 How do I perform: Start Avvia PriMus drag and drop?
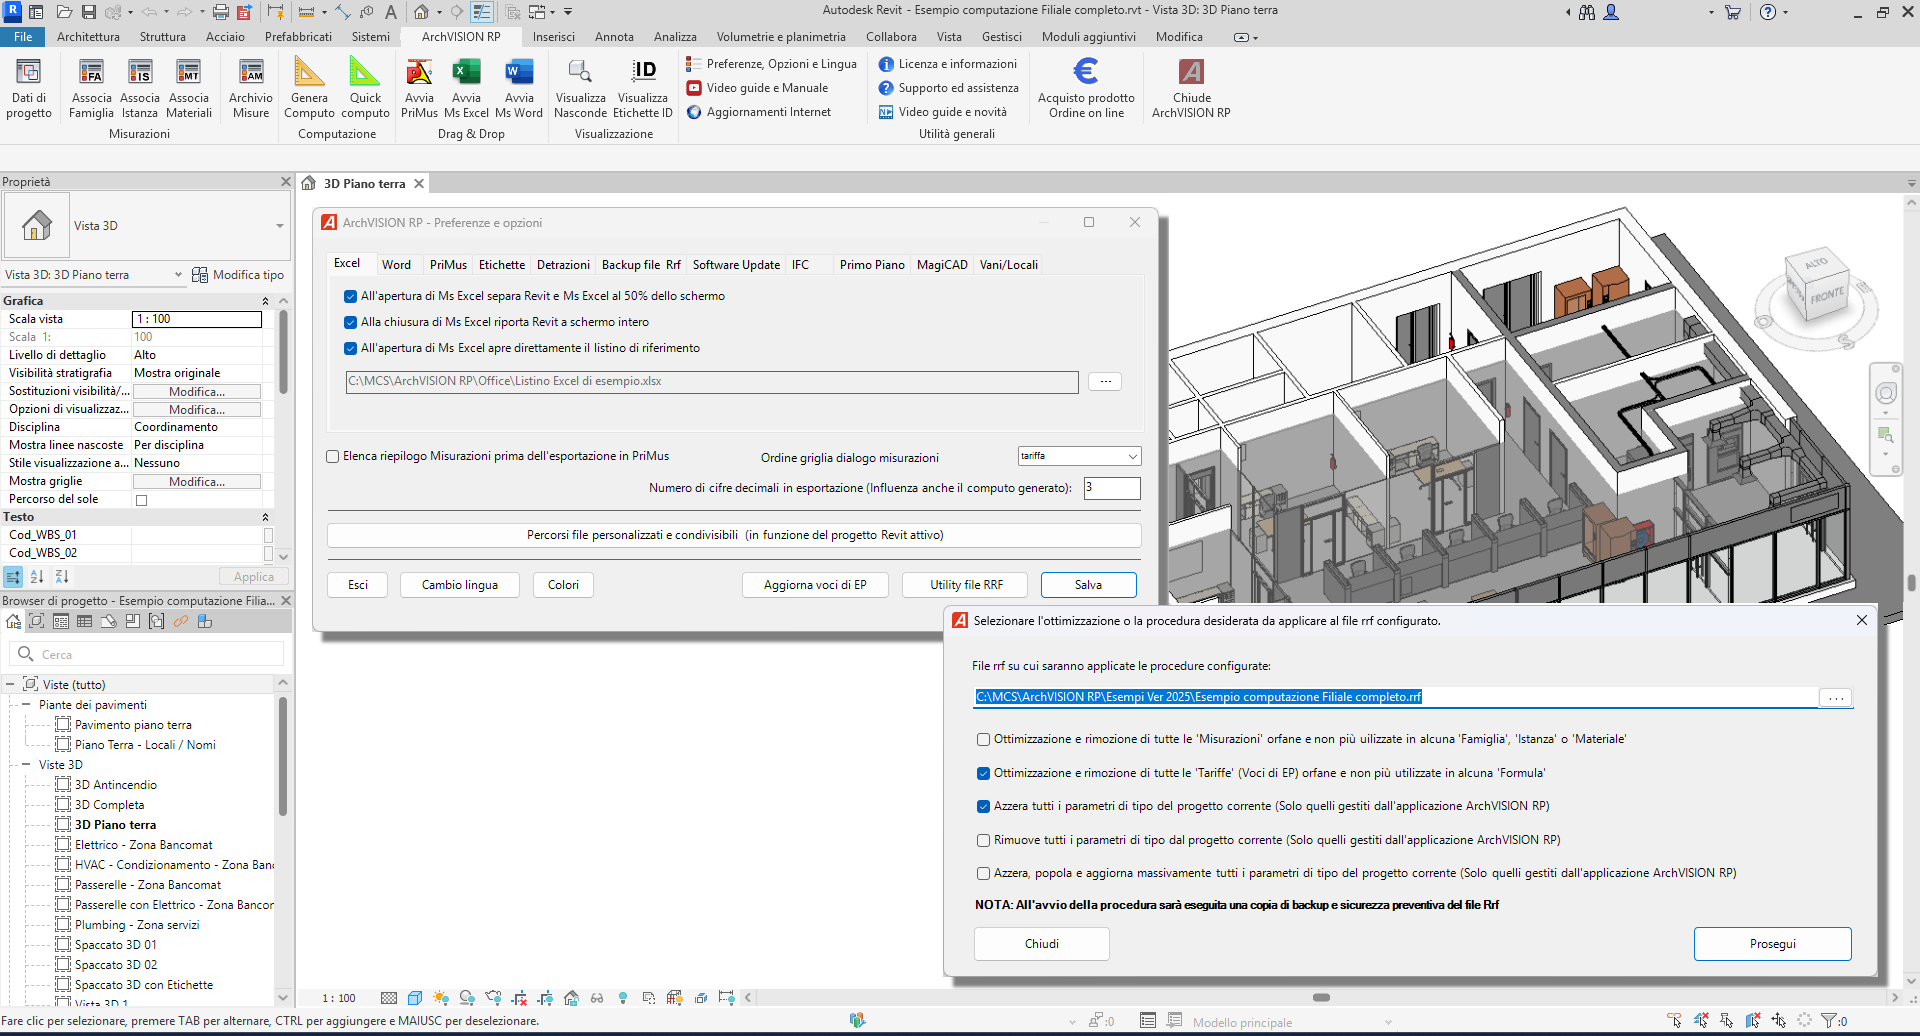[419, 88]
